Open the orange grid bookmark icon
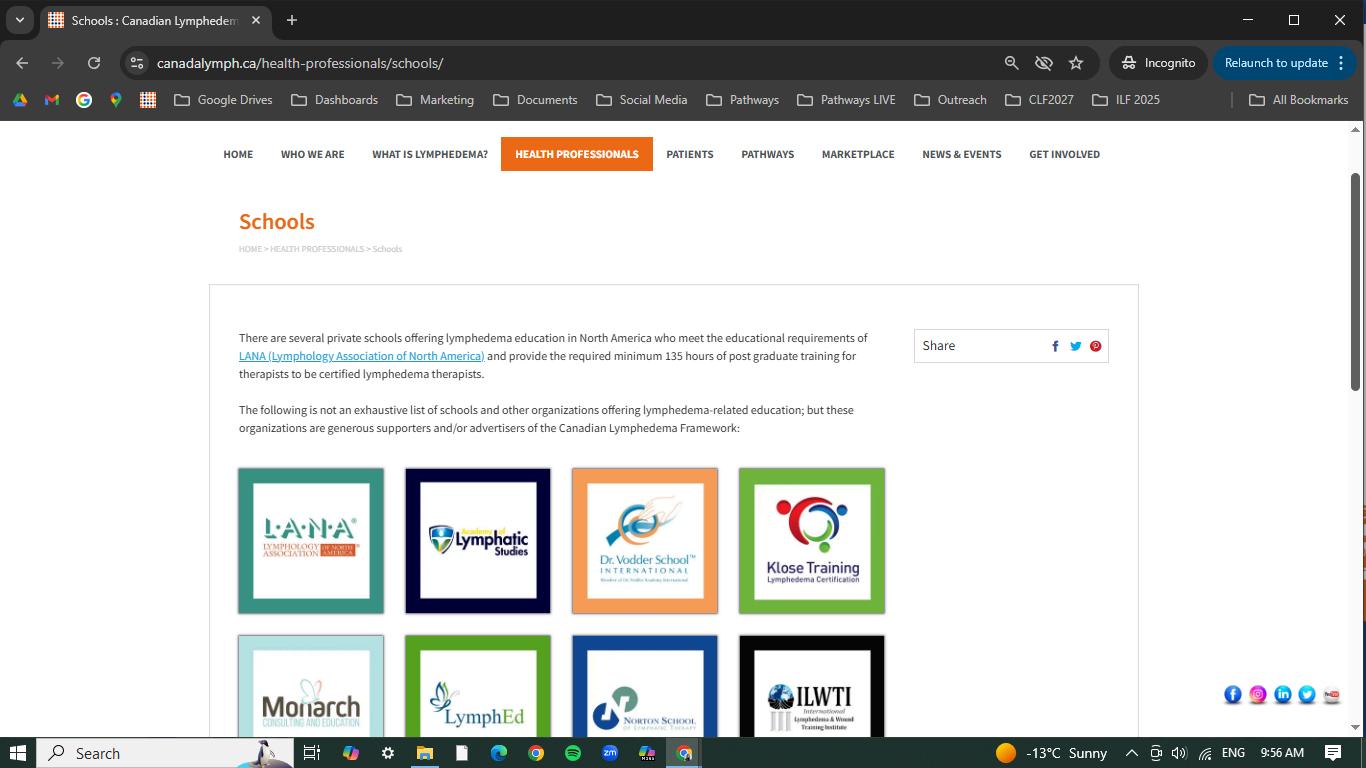 click(148, 100)
